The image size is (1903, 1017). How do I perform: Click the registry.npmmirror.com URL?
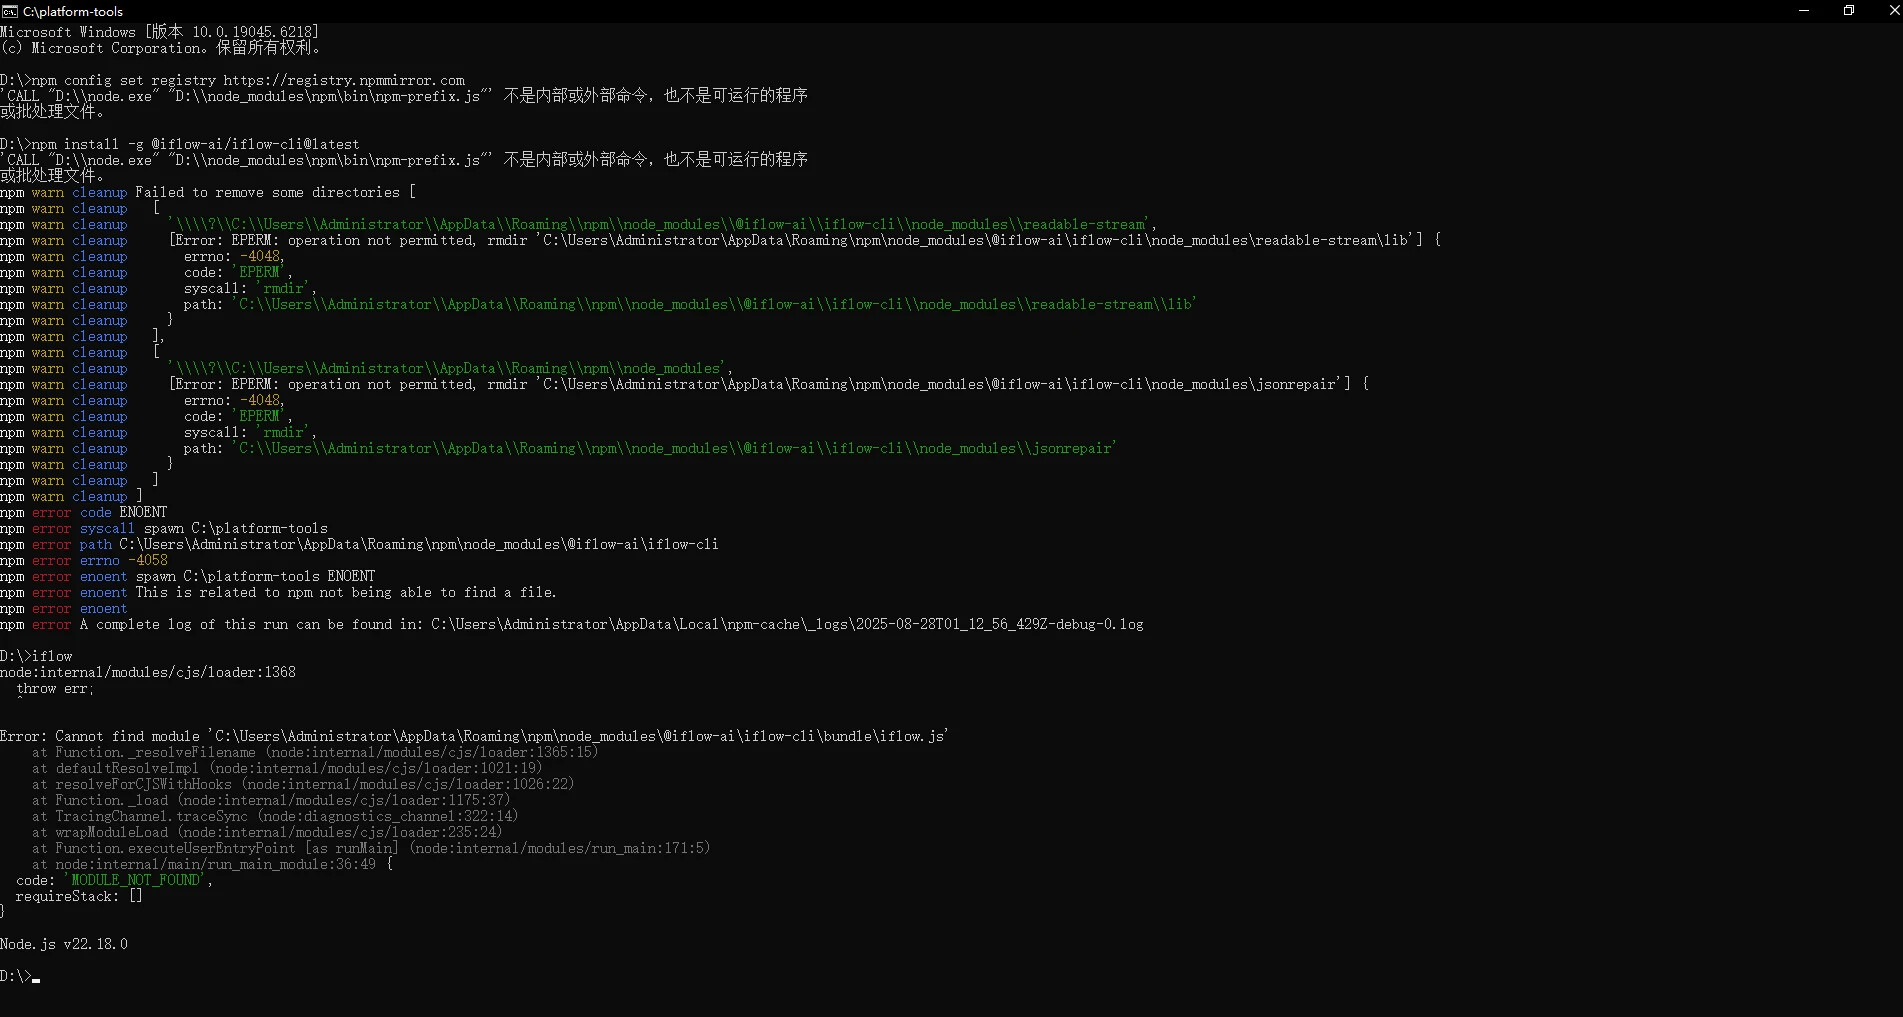coord(343,79)
